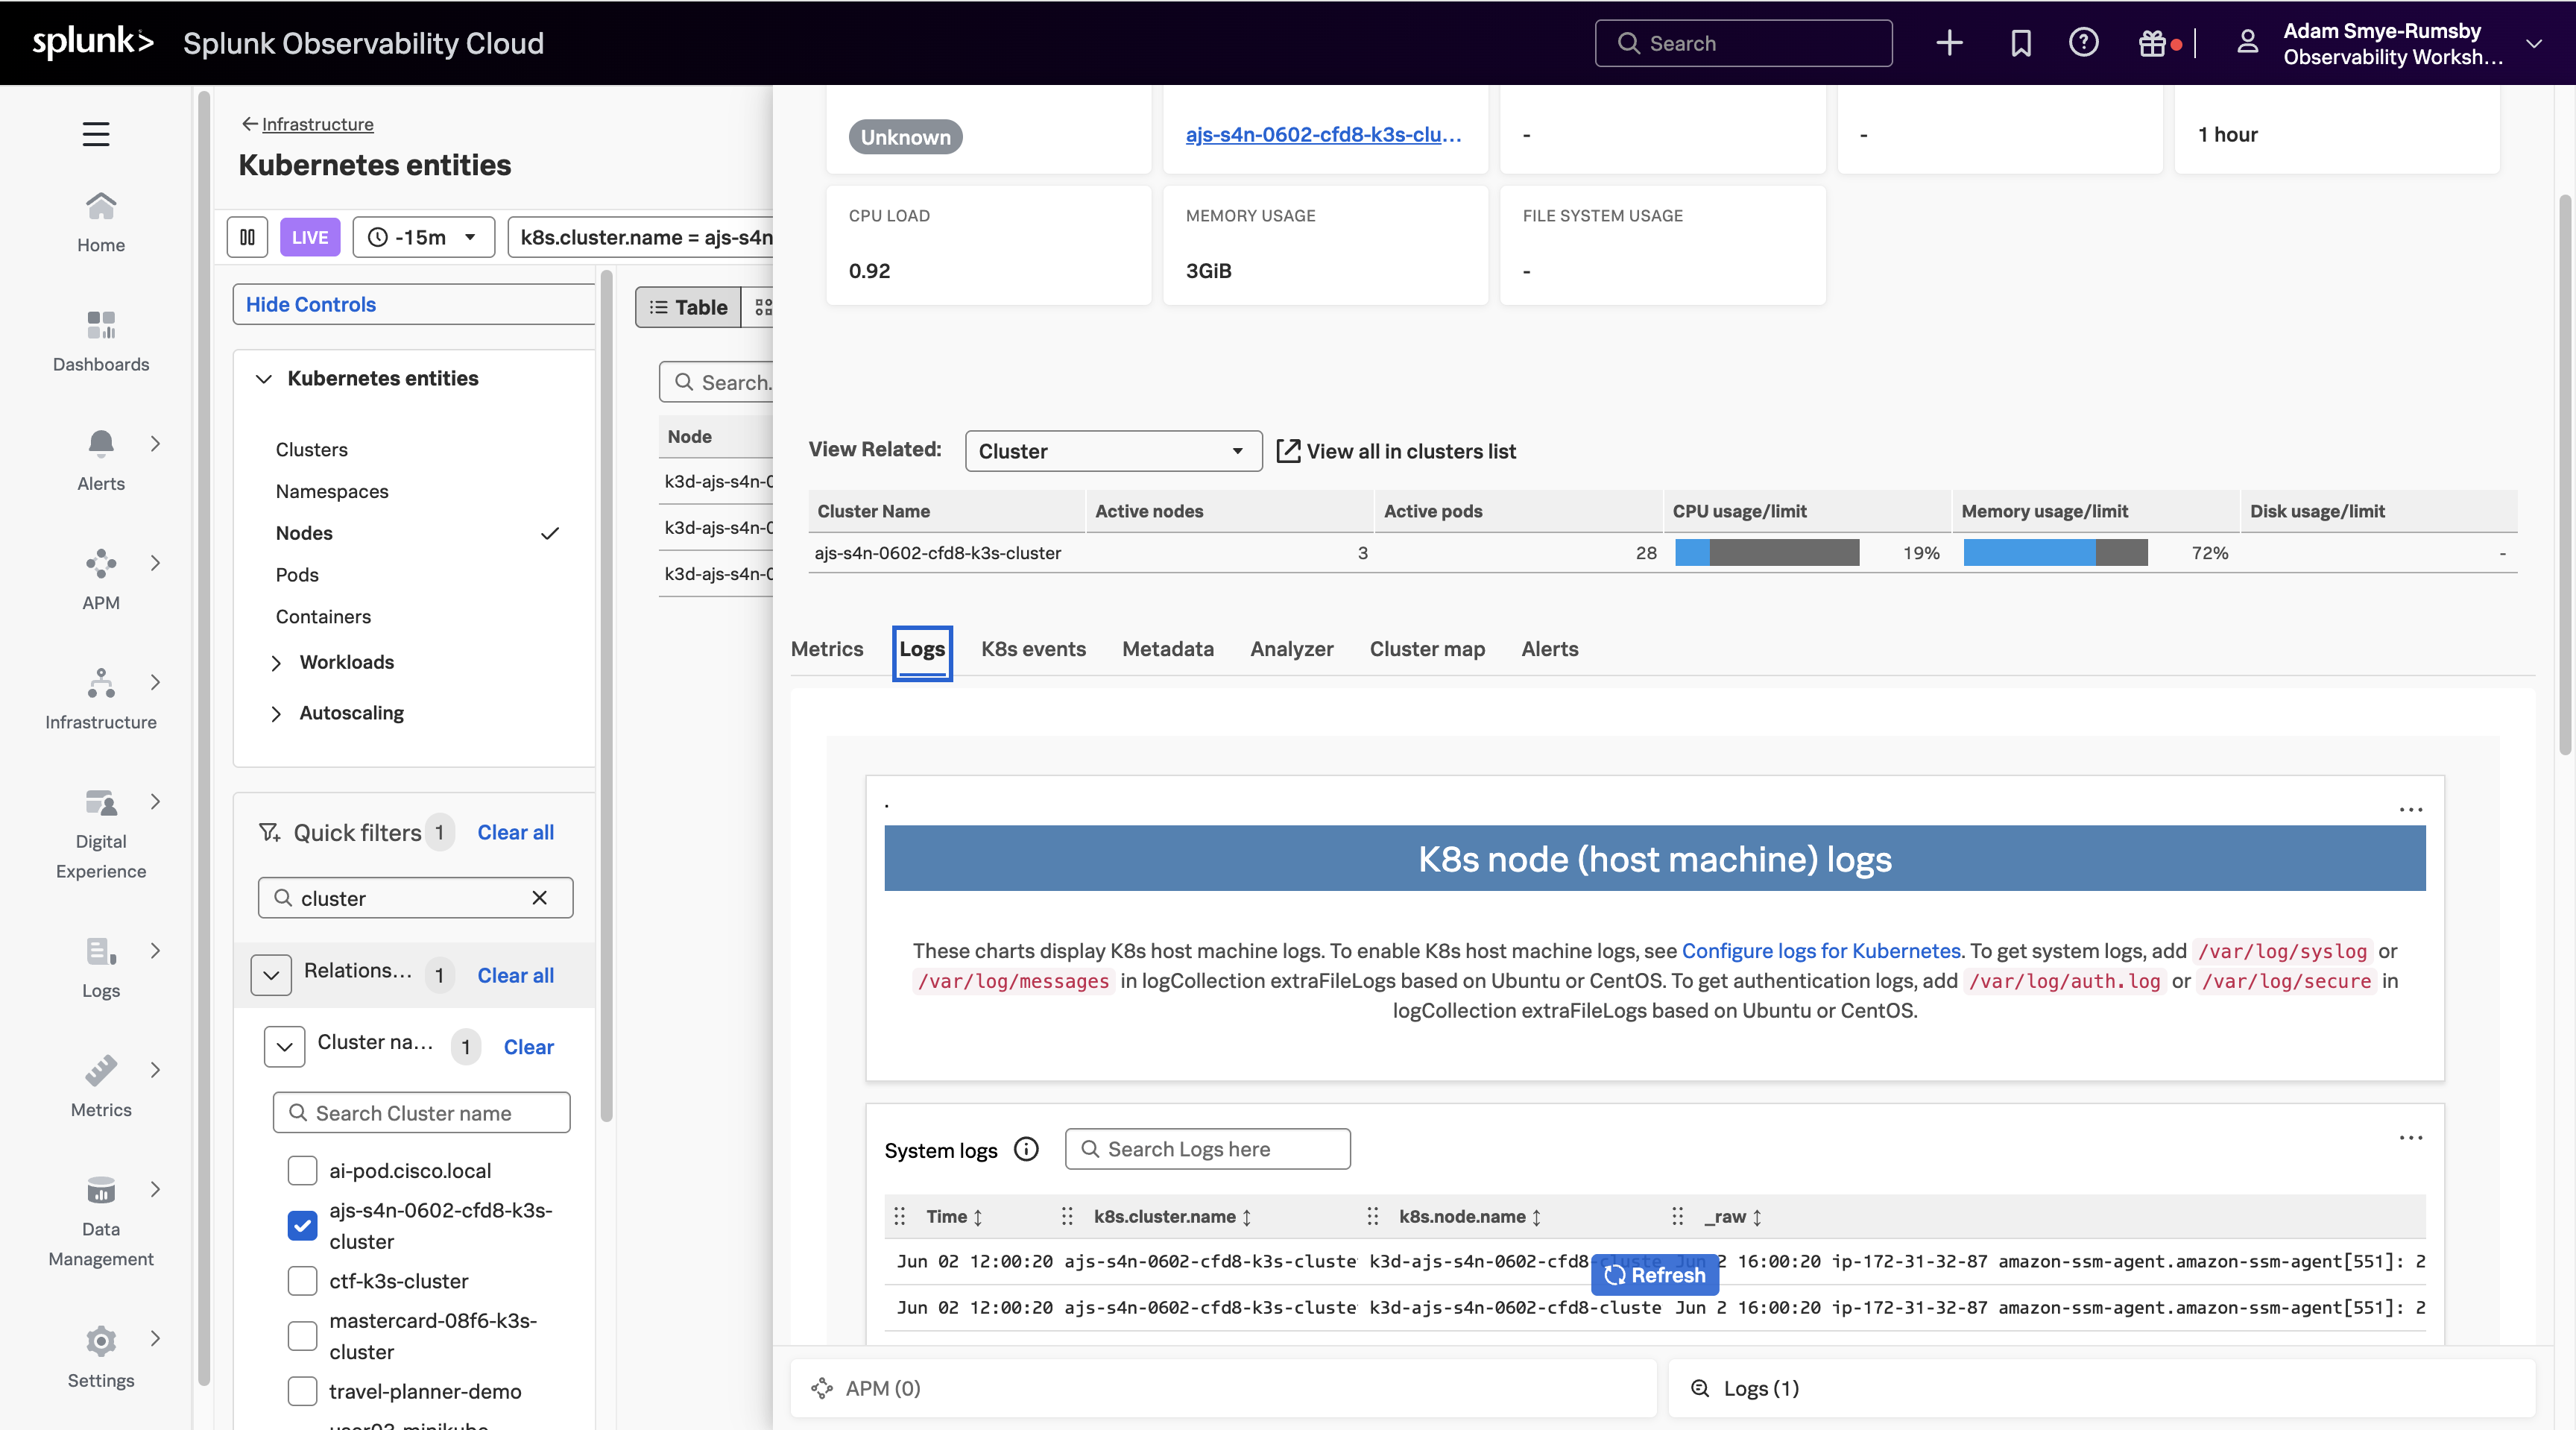Viewport: 2576px width, 1430px height.
Task: Open Alerts bell icon in sidebar
Action: (x=101, y=443)
